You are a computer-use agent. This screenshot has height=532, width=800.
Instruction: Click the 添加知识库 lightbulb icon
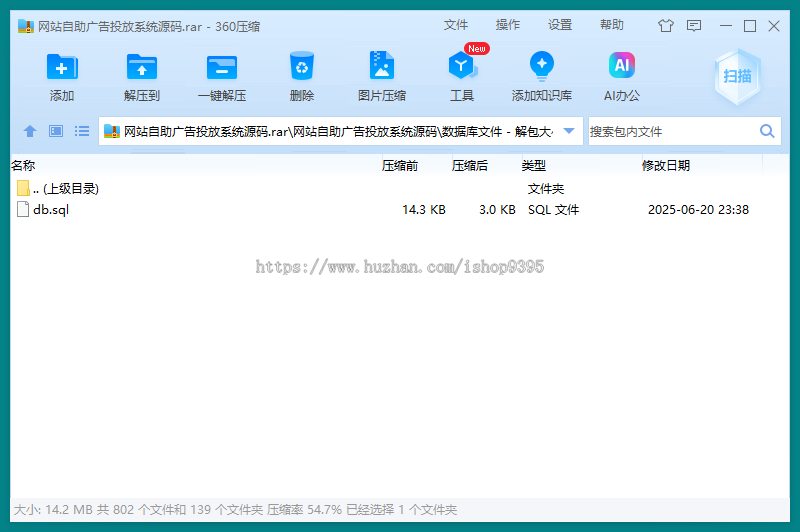[x=542, y=66]
